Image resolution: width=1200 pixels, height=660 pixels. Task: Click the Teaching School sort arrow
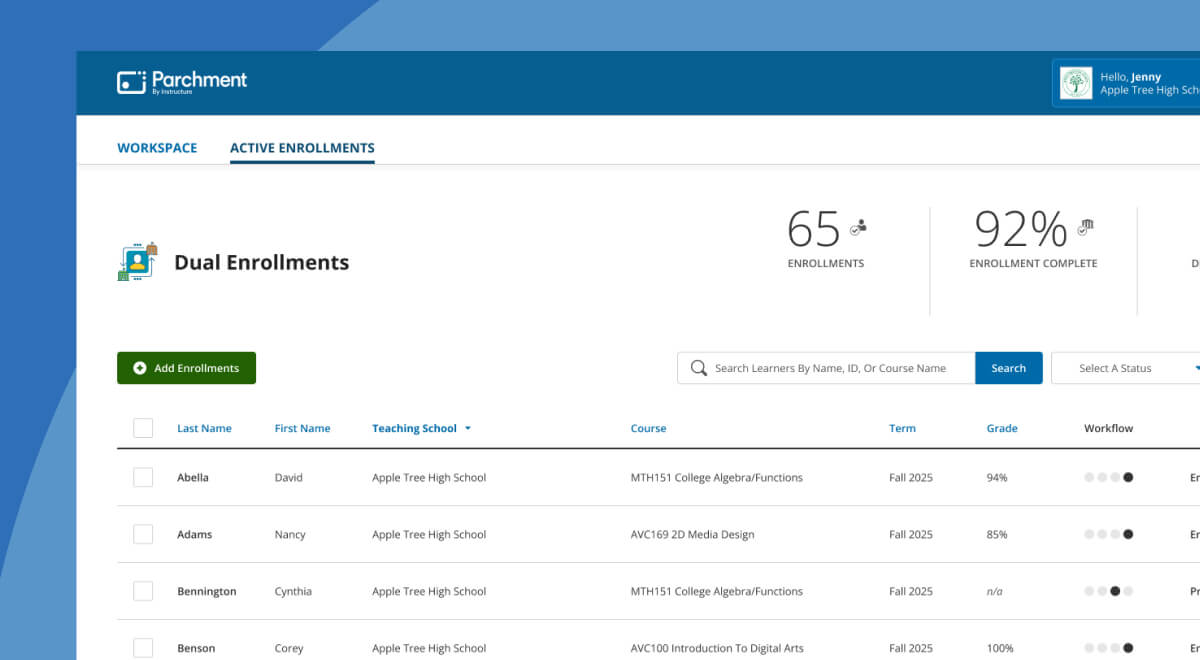(470, 428)
